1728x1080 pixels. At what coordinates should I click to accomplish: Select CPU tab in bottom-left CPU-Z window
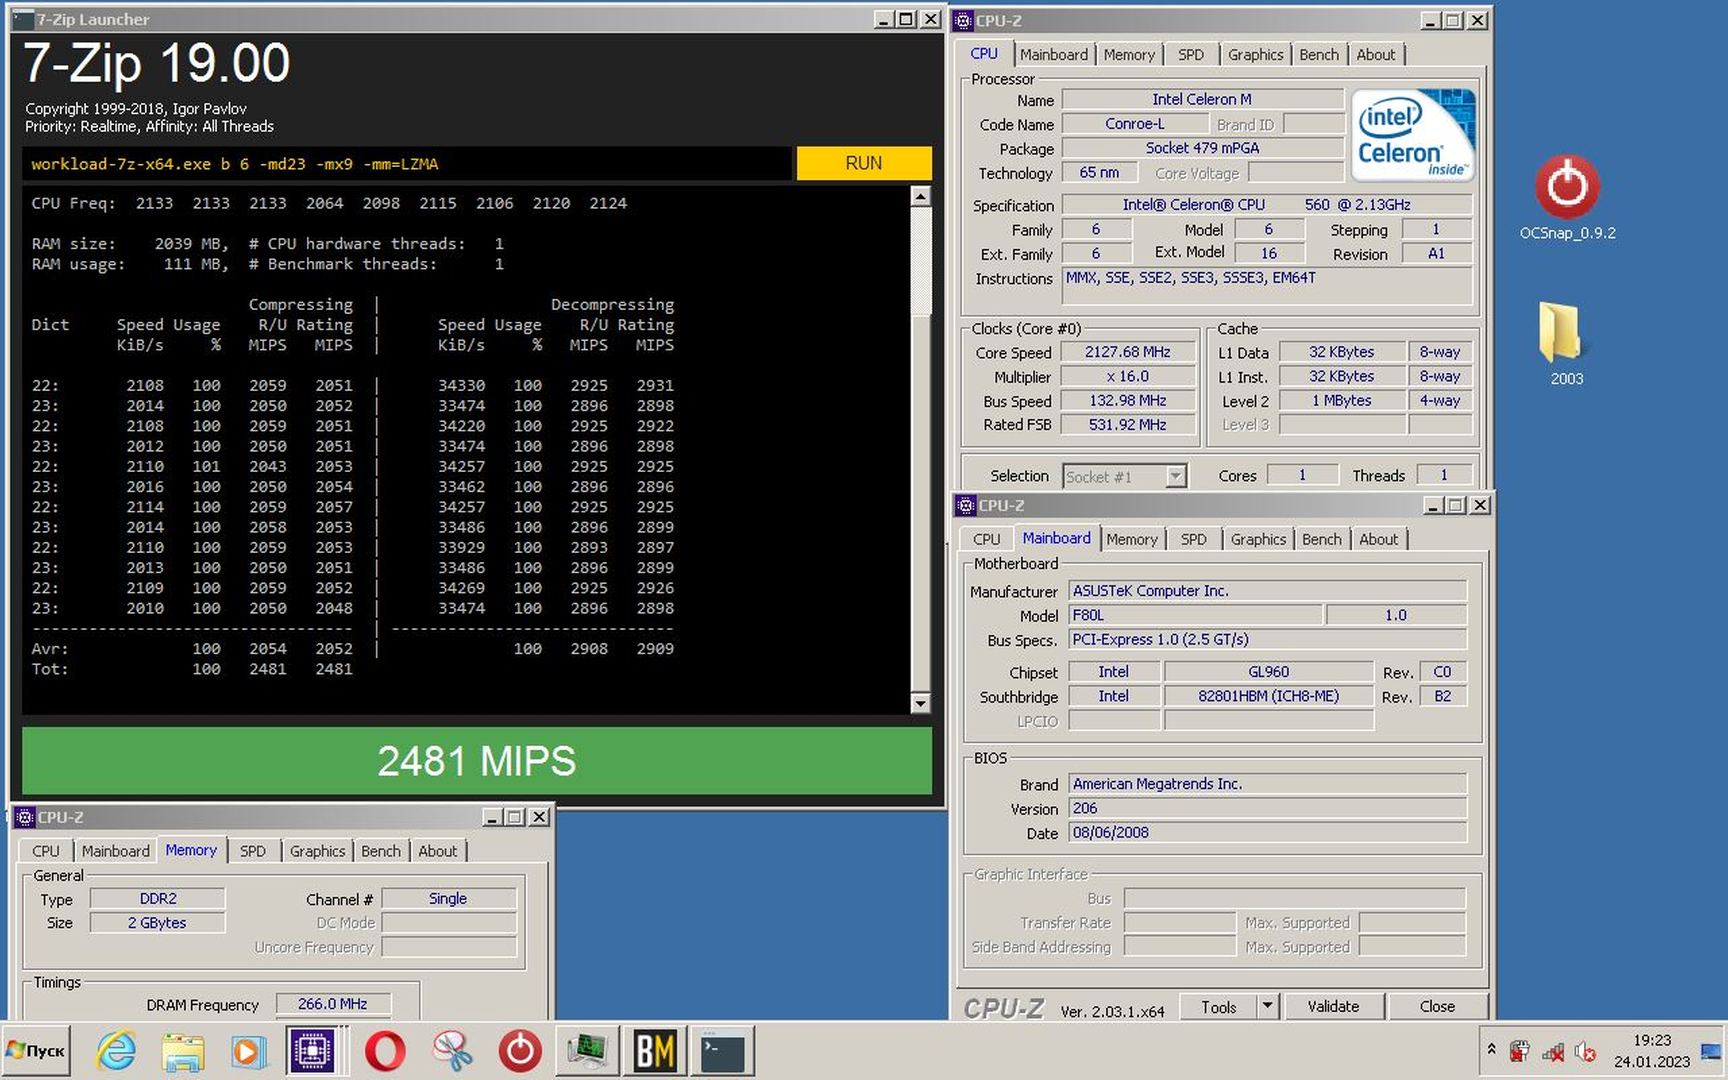pyautogui.click(x=46, y=851)
